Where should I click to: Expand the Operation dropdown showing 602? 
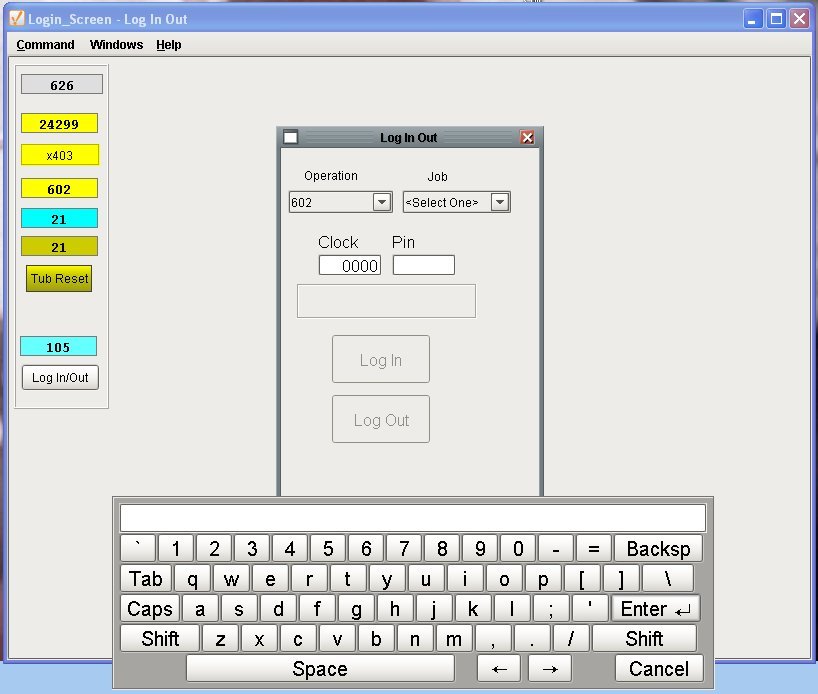click(x=382, y=202)
